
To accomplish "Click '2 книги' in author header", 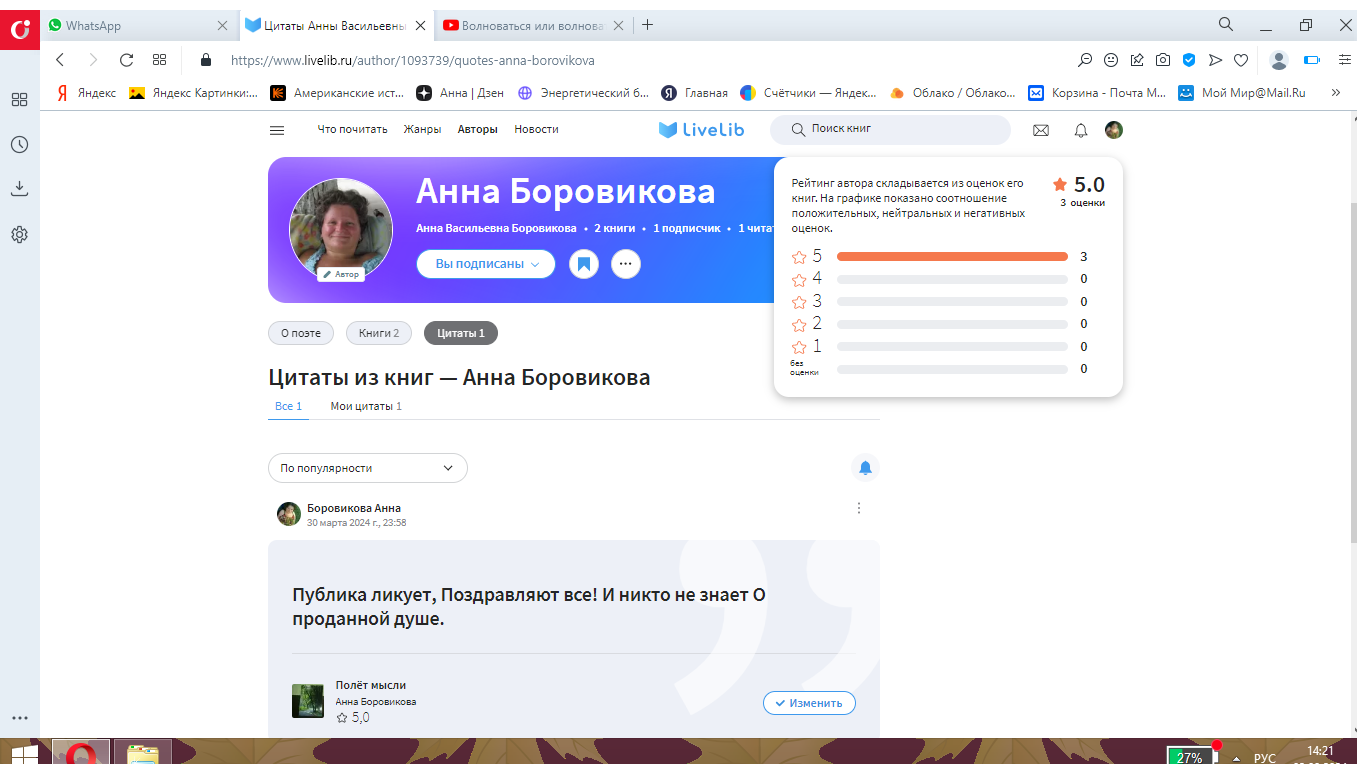I will pos(614,228).
